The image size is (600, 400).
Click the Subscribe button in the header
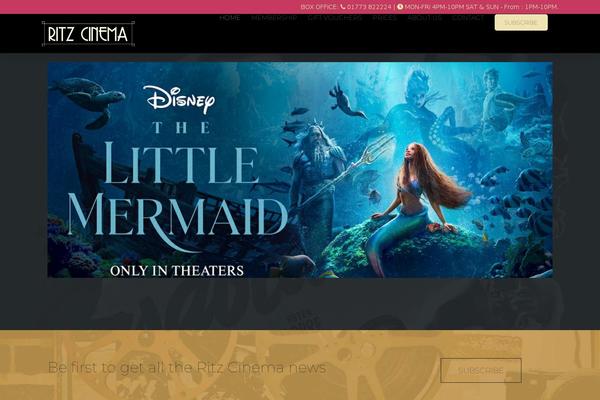521,23
